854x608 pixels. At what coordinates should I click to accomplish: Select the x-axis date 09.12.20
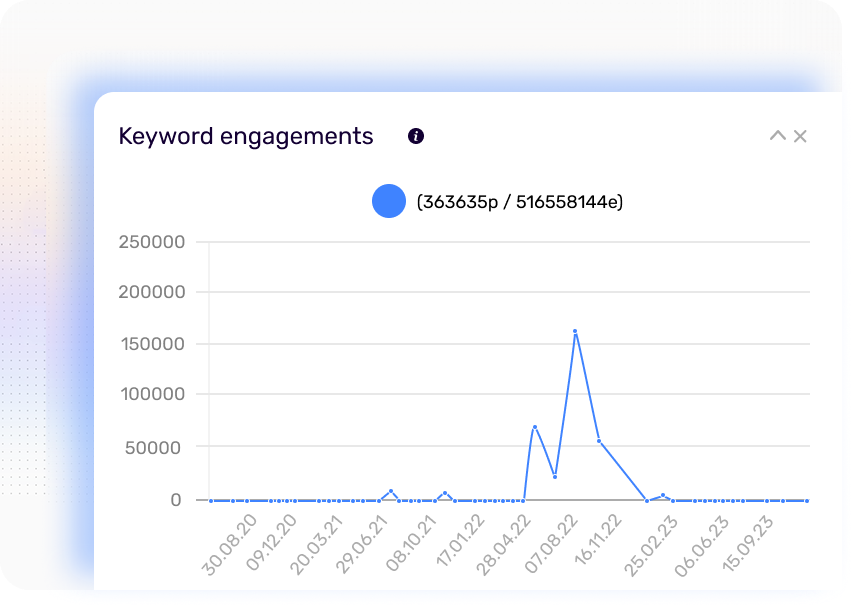[271, 543]
